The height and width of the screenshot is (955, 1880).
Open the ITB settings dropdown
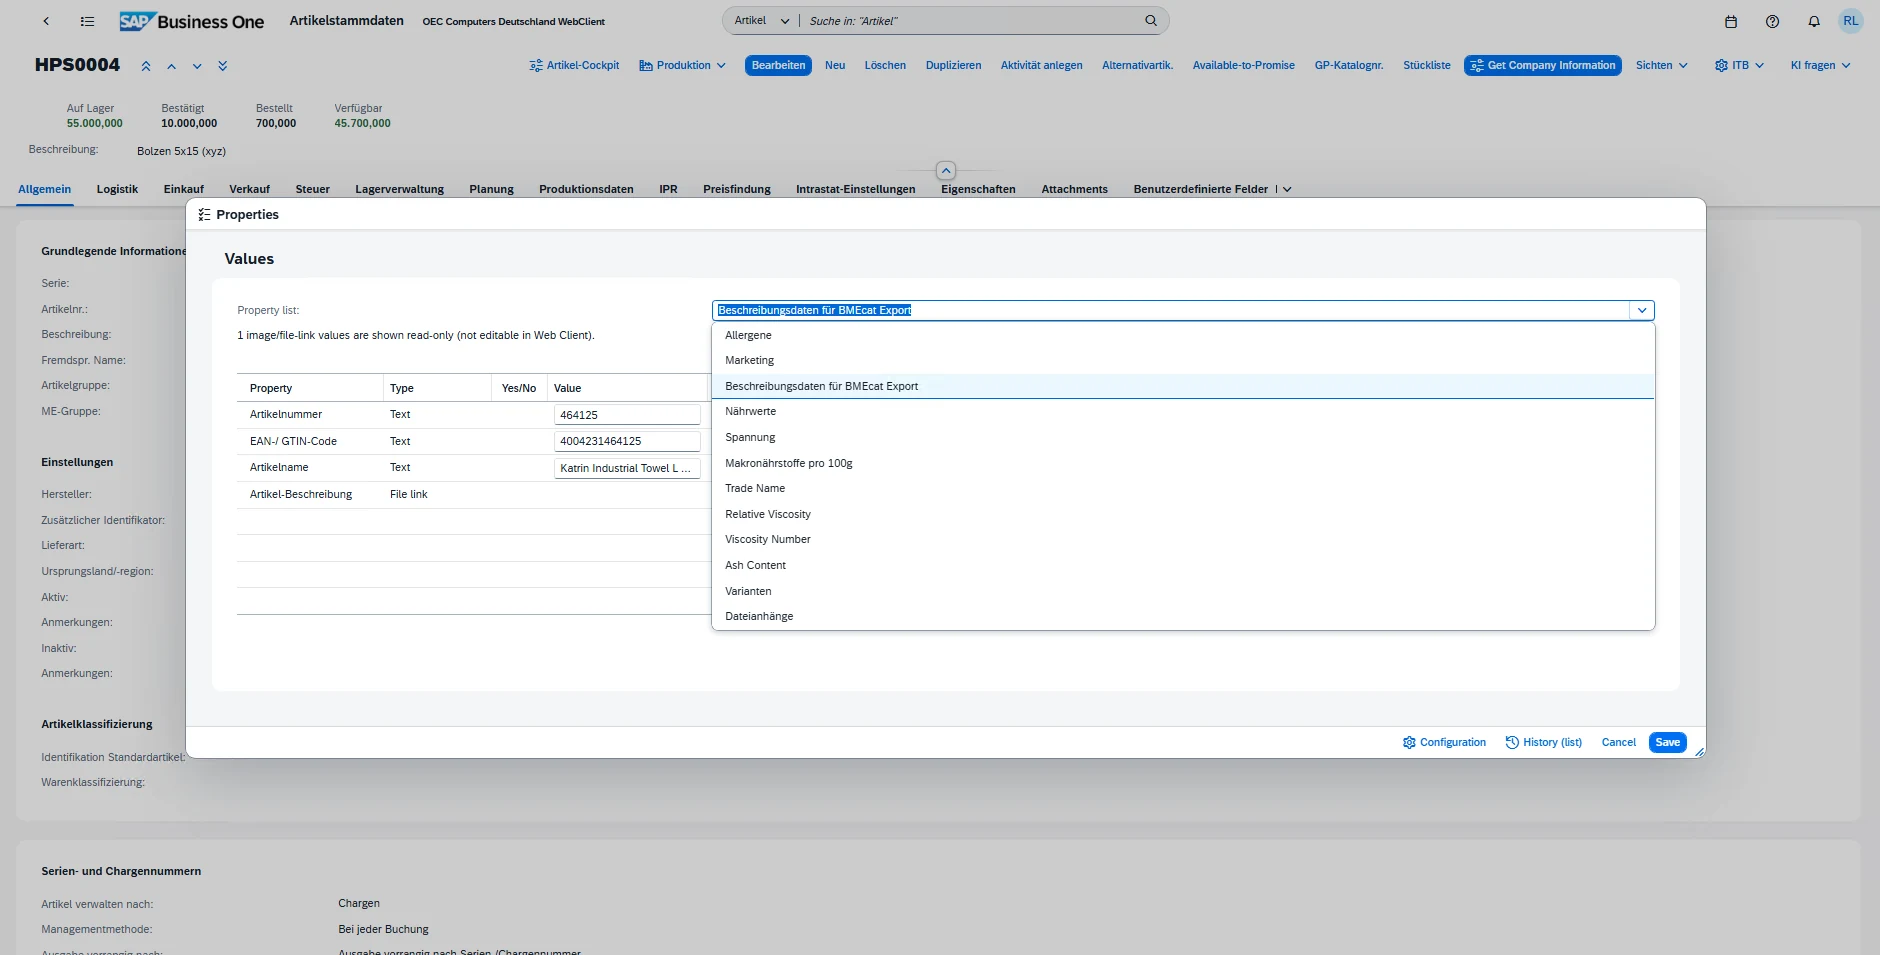coord(1739,65)
